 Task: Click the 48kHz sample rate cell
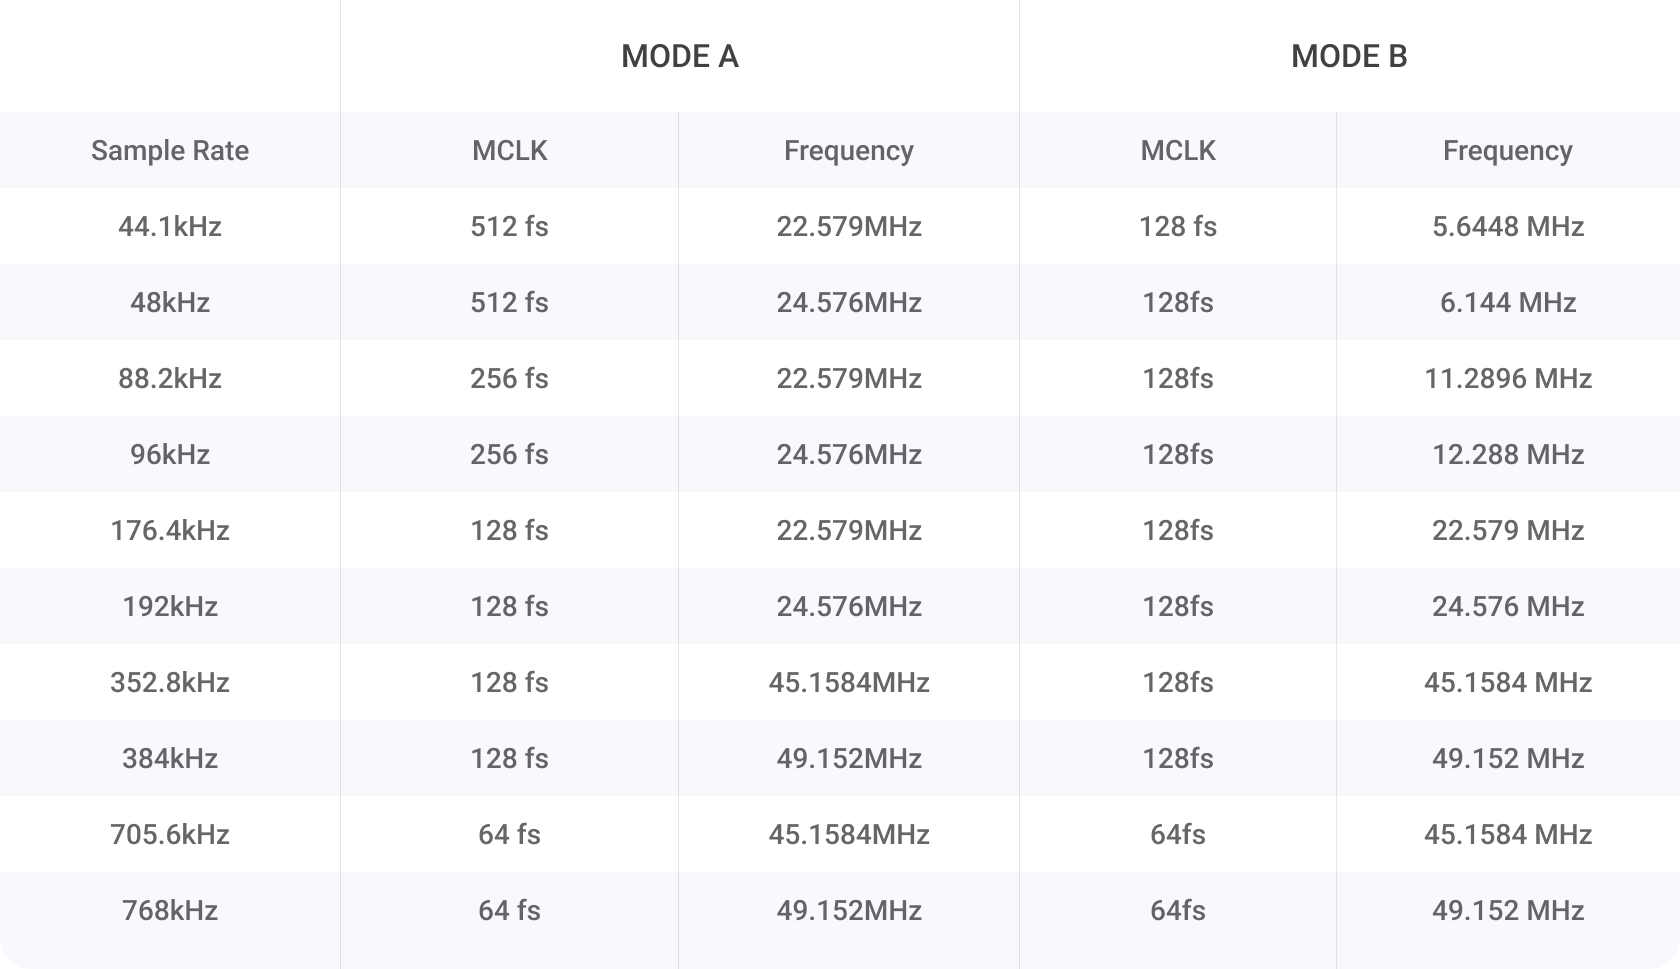point(170,302)
